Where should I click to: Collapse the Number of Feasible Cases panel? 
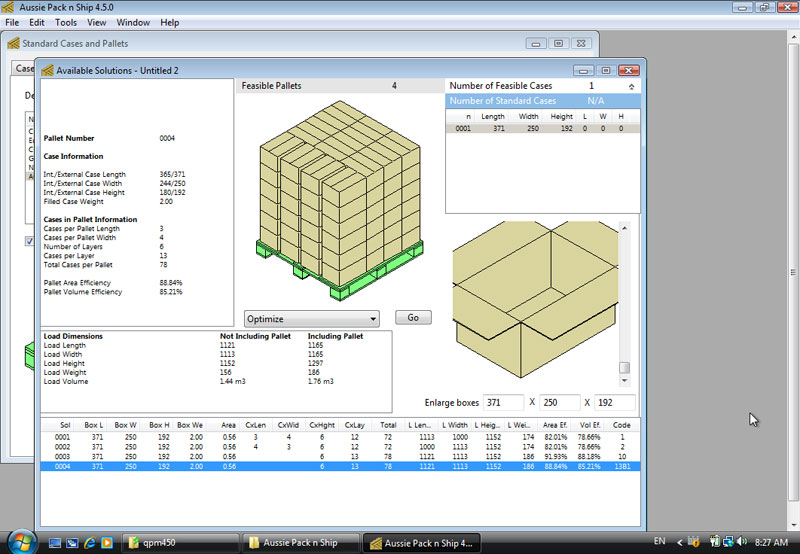[x=632, y=87]
